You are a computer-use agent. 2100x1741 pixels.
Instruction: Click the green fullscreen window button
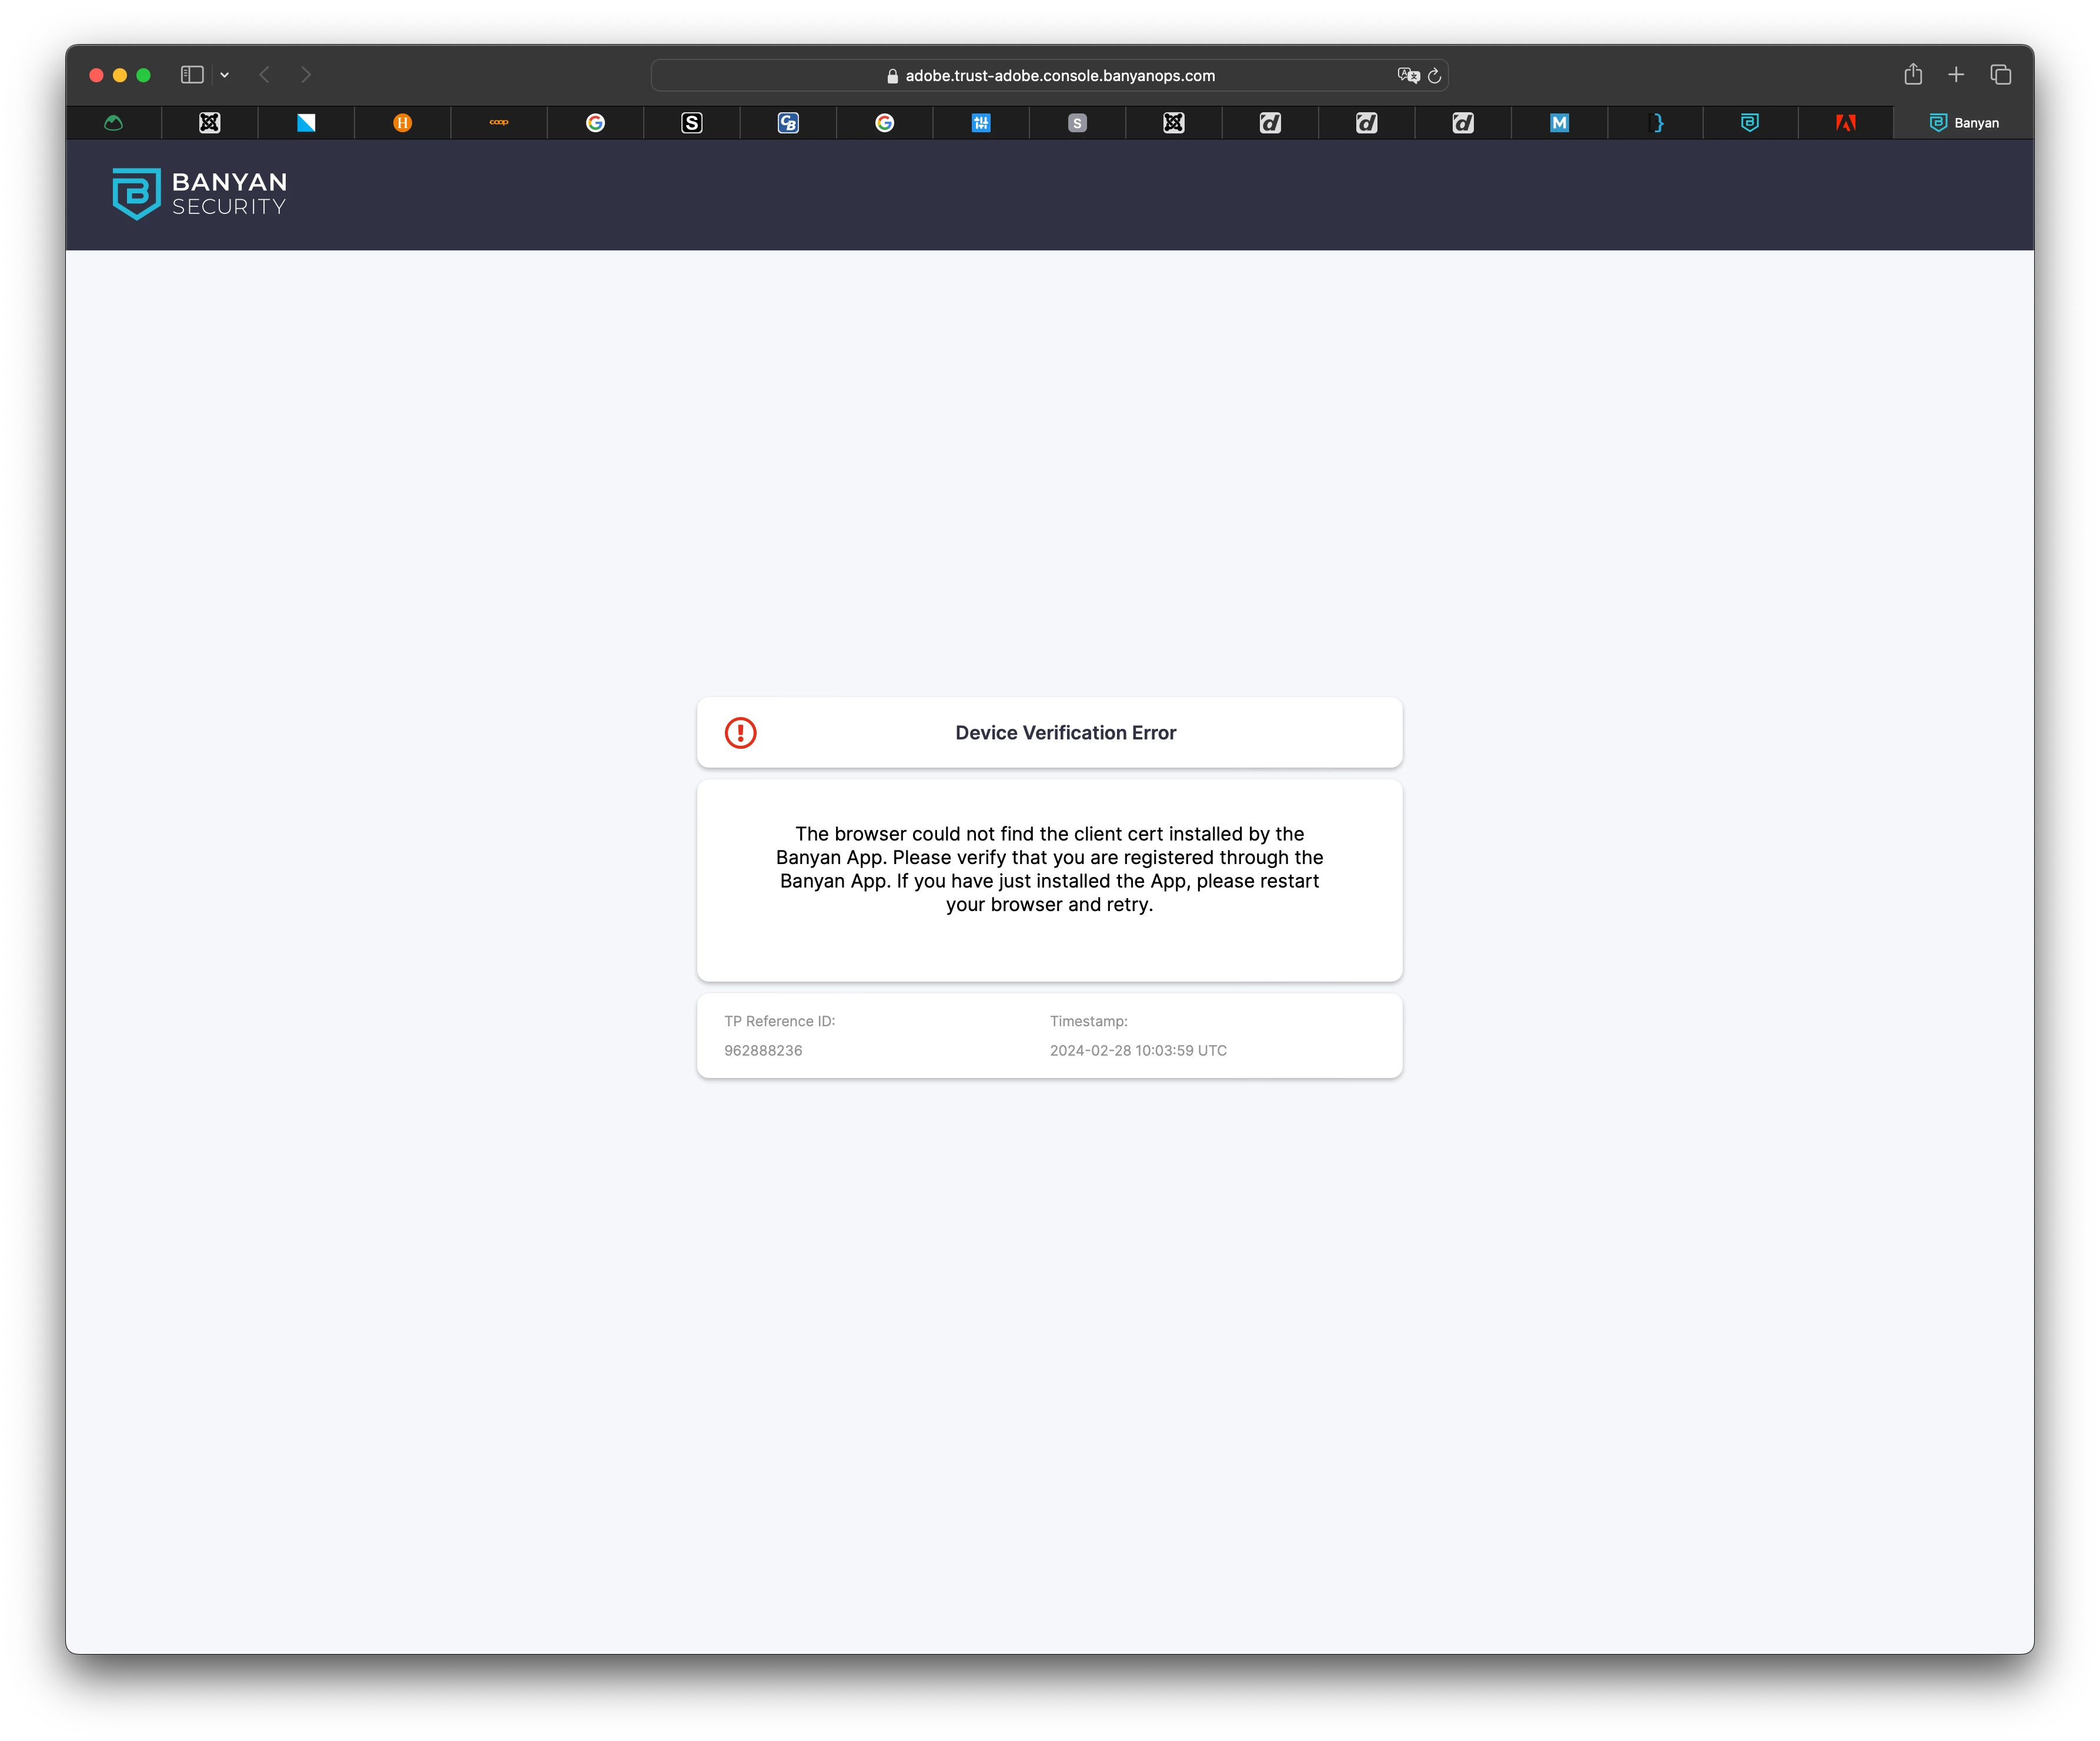pos(143,75)
